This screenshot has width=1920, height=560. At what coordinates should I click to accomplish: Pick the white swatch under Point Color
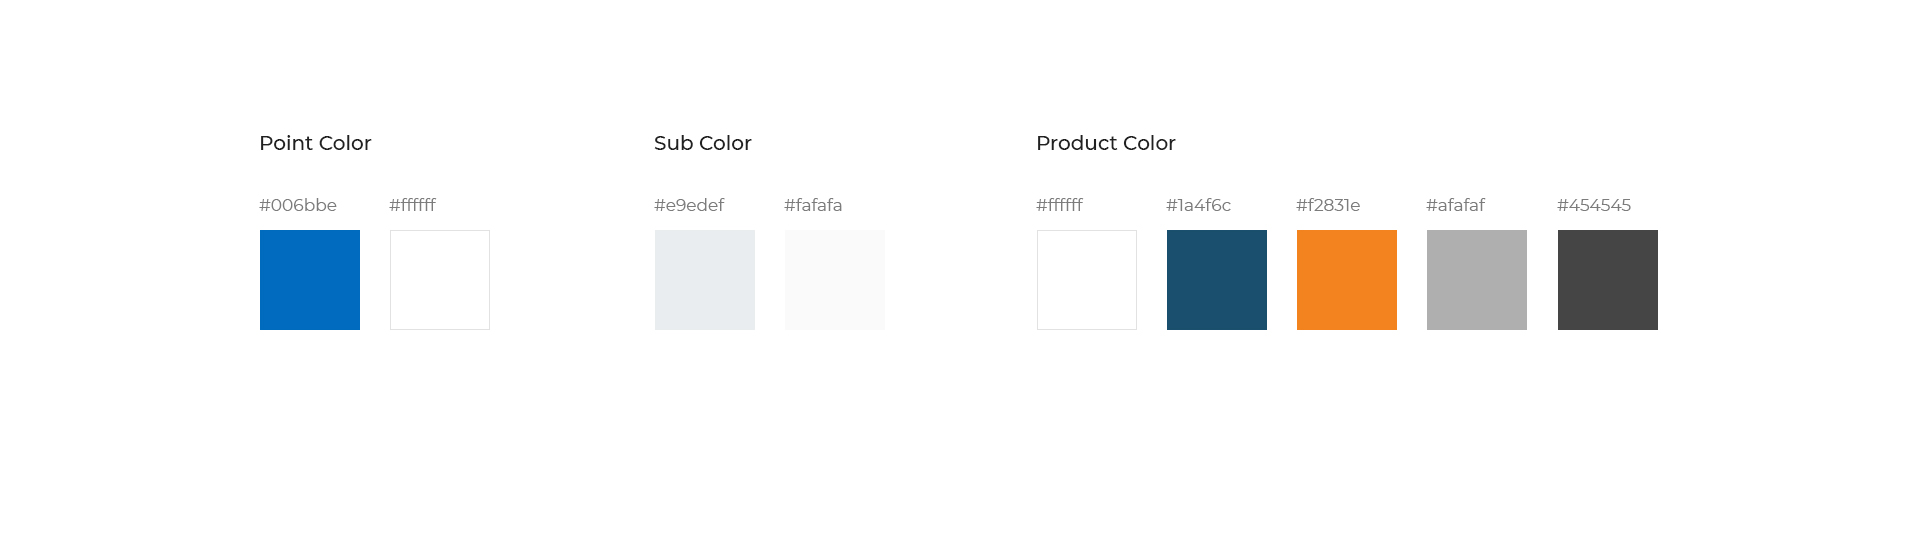tap(440, 280)
